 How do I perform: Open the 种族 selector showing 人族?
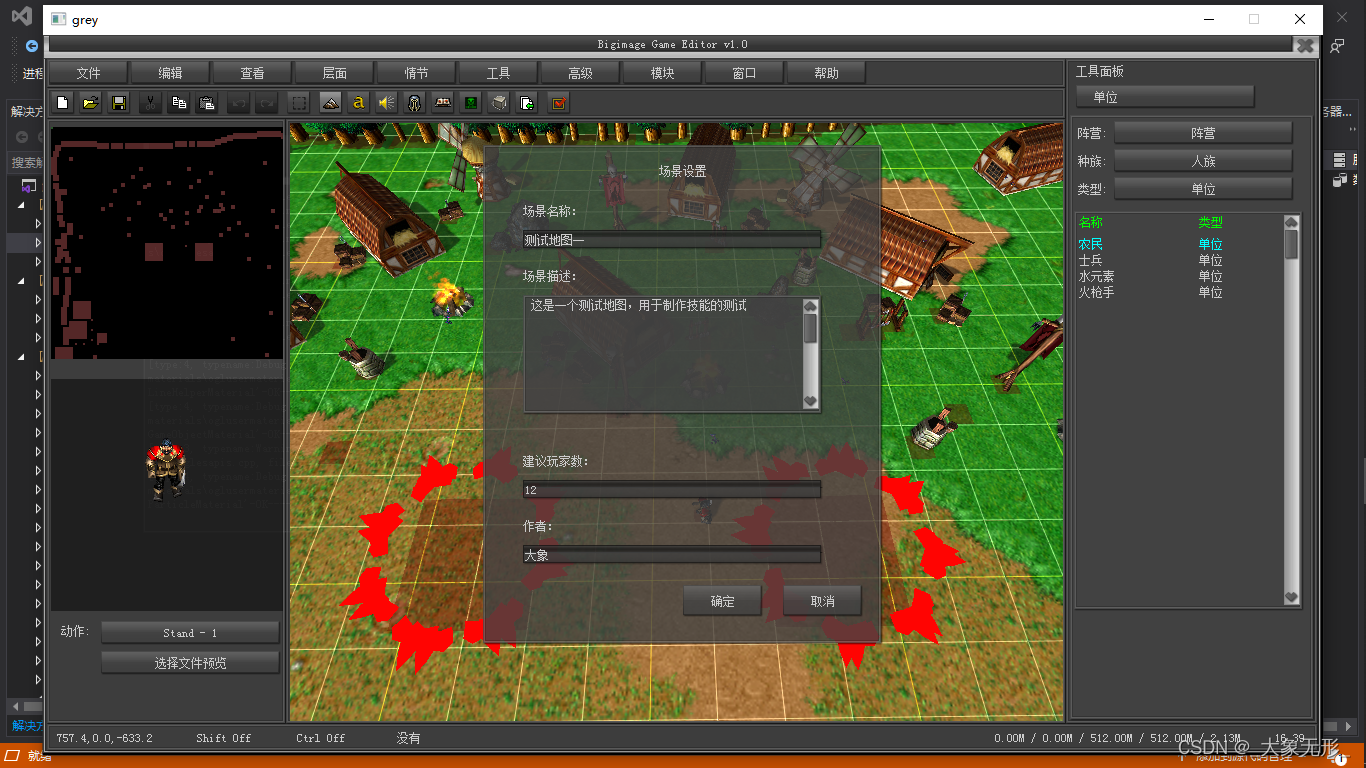click(x=1203, y=161)
